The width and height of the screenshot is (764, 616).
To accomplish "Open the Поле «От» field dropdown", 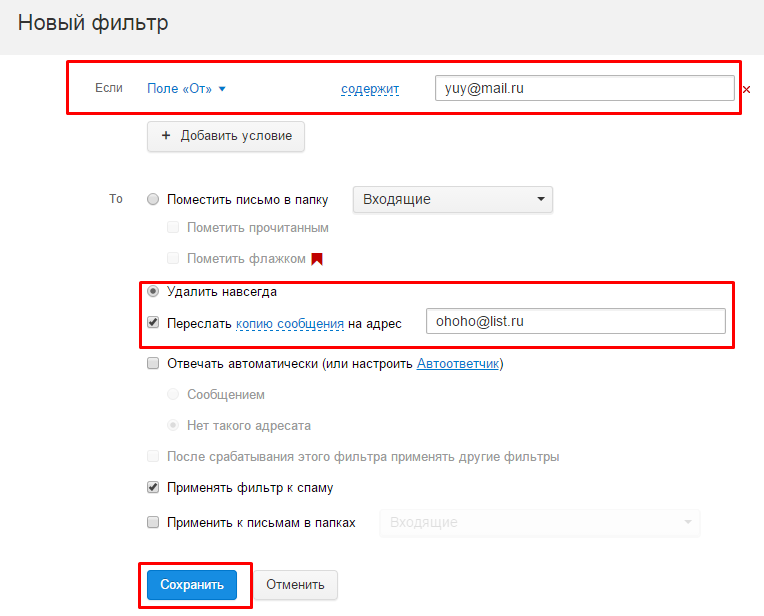I will tap(186, 89).
